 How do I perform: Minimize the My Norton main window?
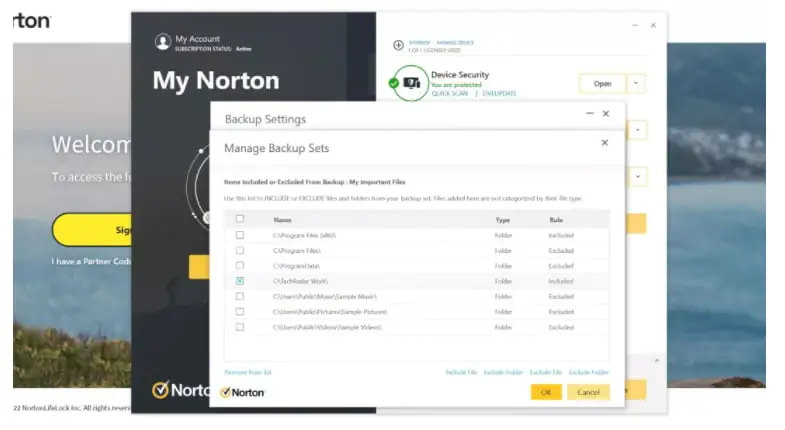(636, 25)
